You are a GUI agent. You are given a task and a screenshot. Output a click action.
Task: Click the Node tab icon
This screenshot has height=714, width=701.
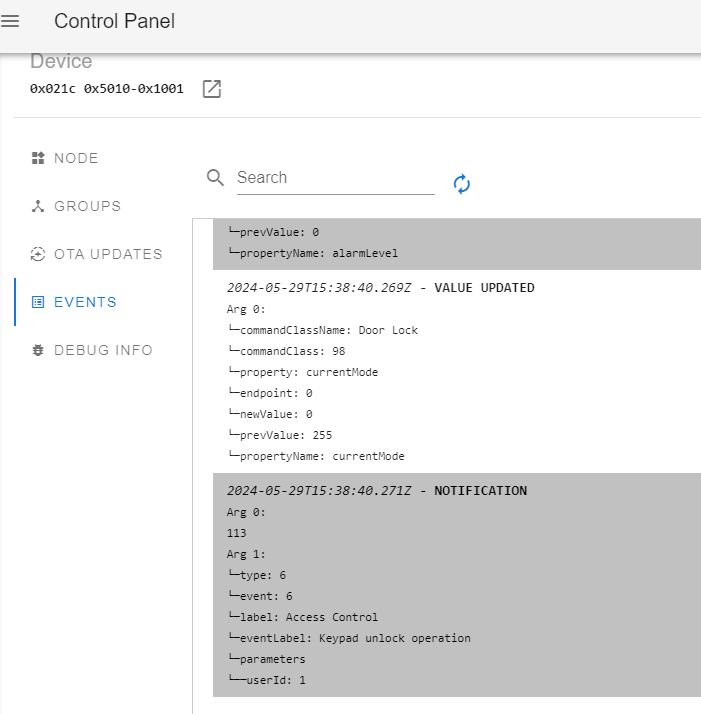(x=38, y=158)
